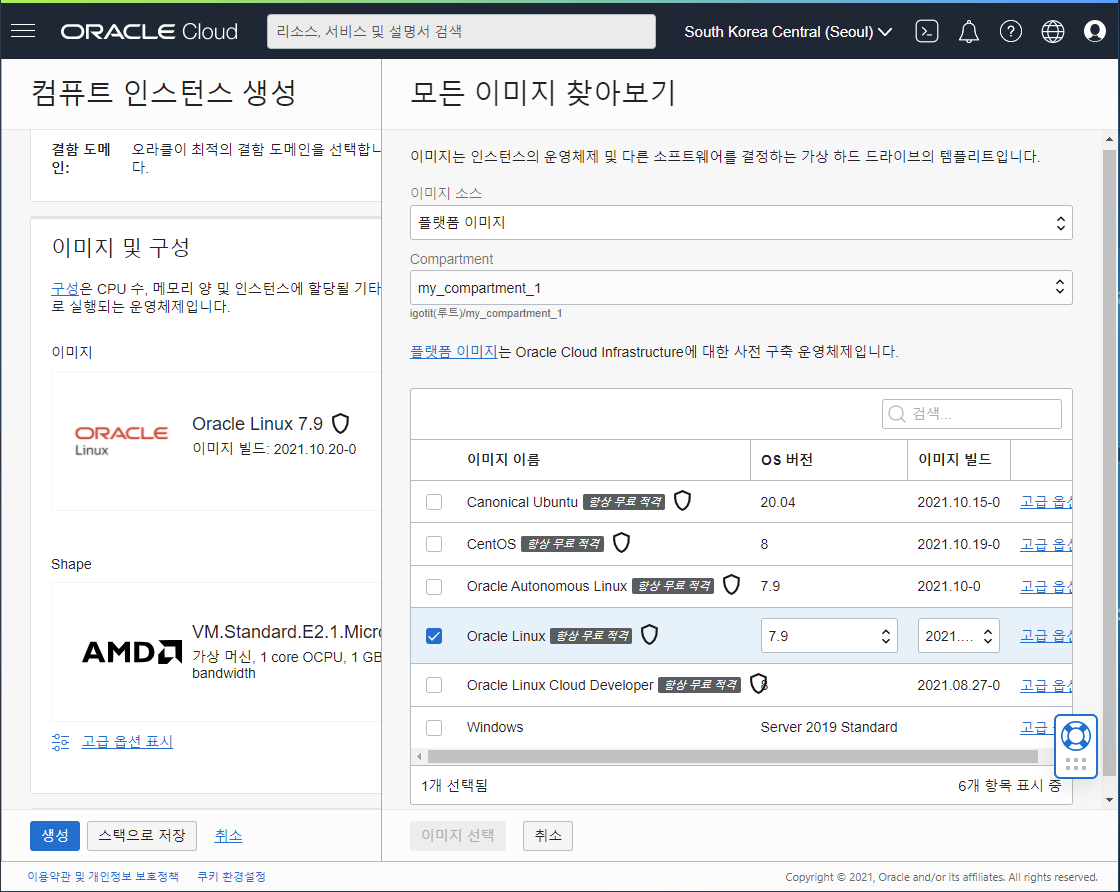Click shield icon in Oracle Linux Cloud Developer row
The image size is (1120, 892).
(758, 683)
